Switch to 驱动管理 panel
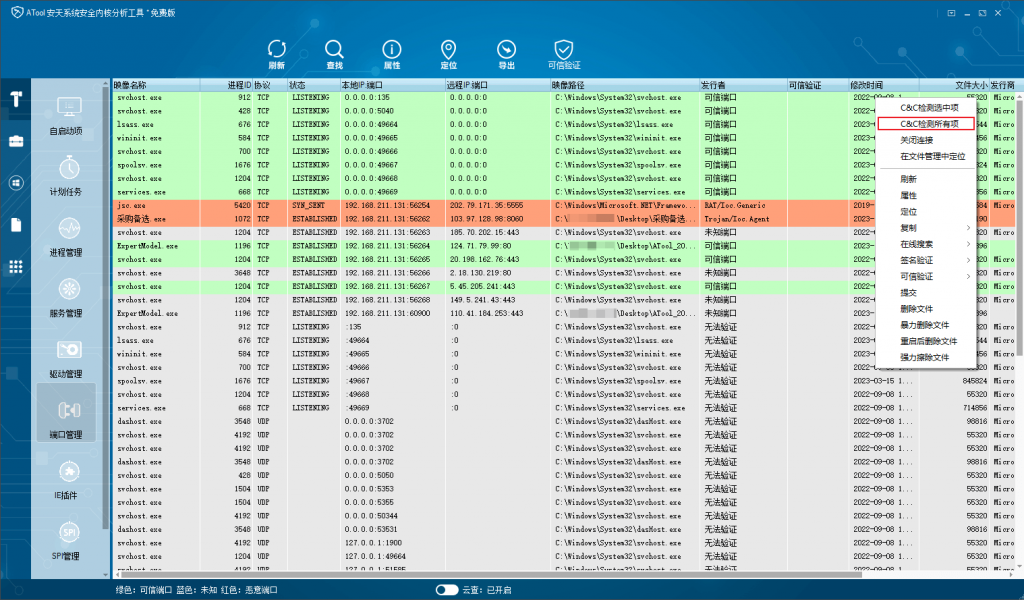The height and width of the screenshot is (600, 1024). pos(66,358)
